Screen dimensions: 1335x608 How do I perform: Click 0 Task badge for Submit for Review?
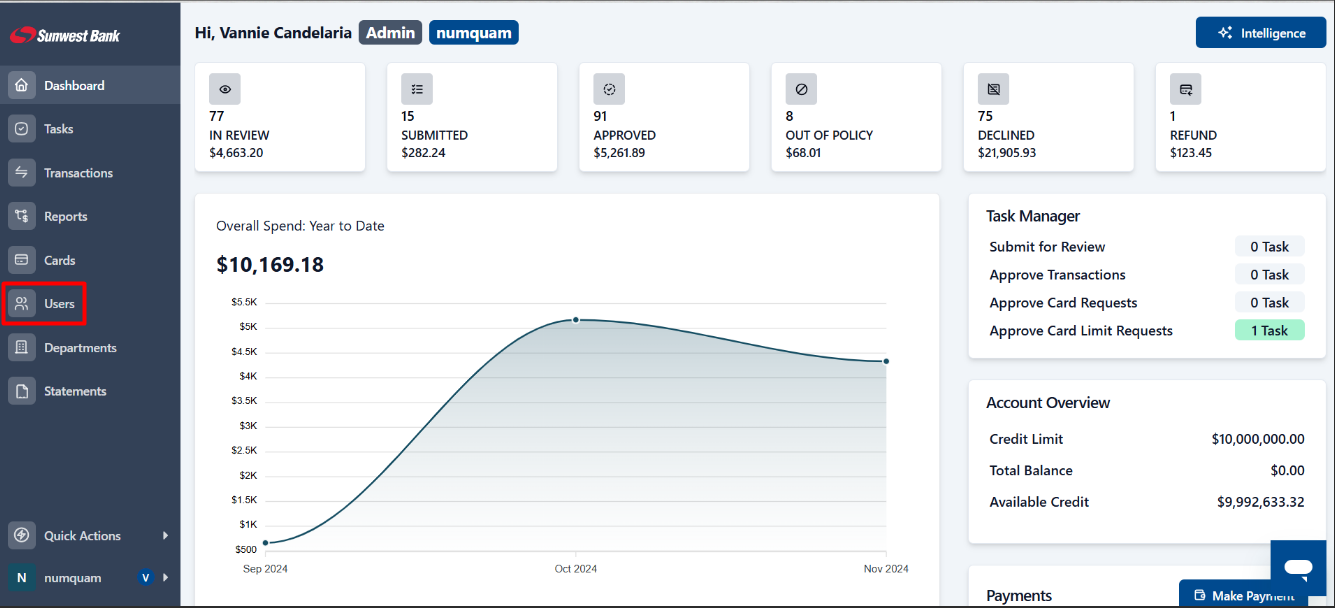[1270, 246]
